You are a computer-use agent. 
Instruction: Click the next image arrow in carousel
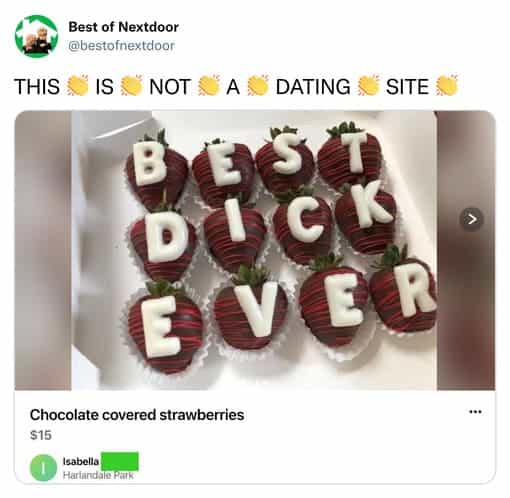pyautogui.click(x=471, y=219)
